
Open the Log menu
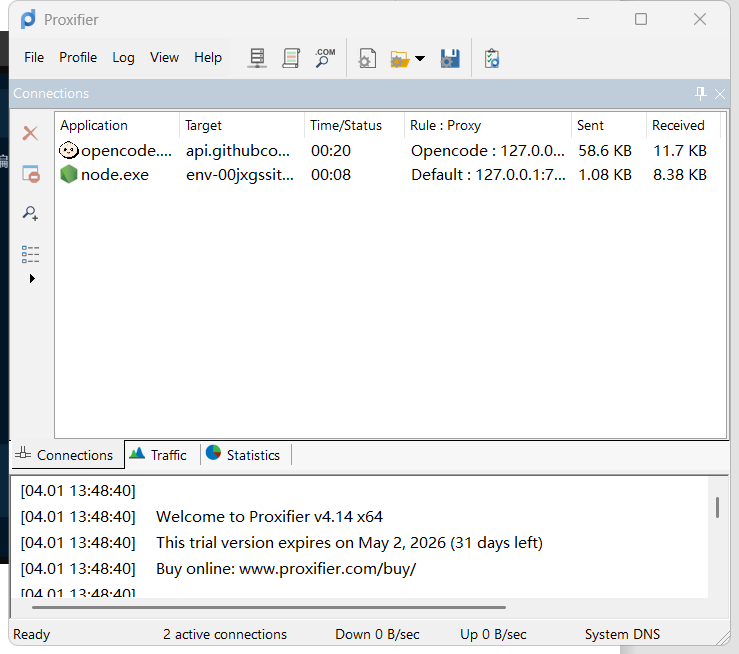click(x=123, y=57)
